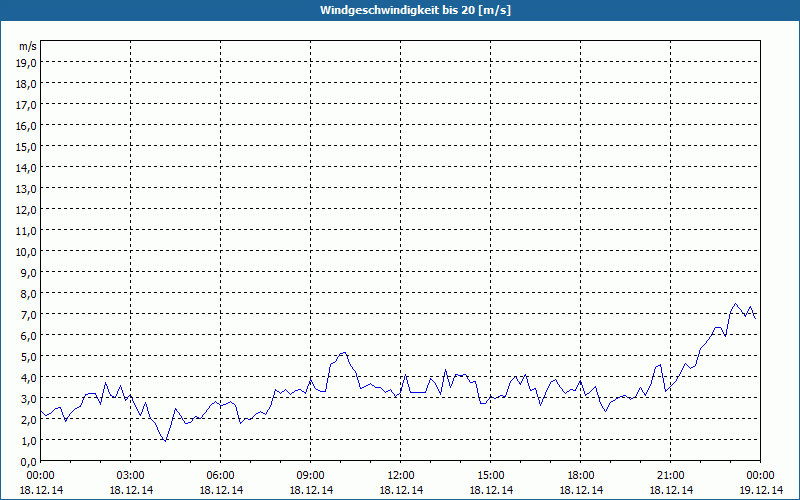Click the 15:00 time axis label
Viewport: 800px width, 500px height.
click(x=491, y=476)
